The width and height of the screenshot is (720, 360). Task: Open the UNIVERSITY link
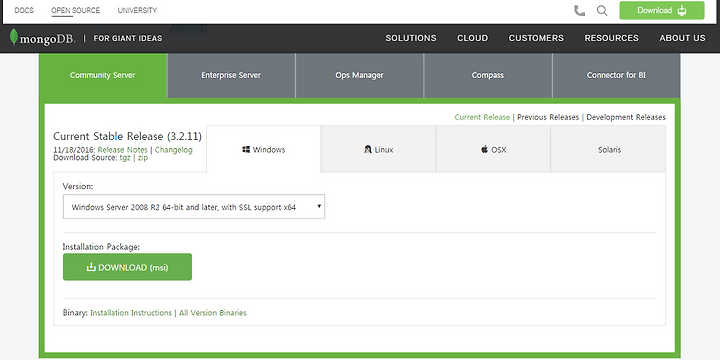(x=137, y=10)
